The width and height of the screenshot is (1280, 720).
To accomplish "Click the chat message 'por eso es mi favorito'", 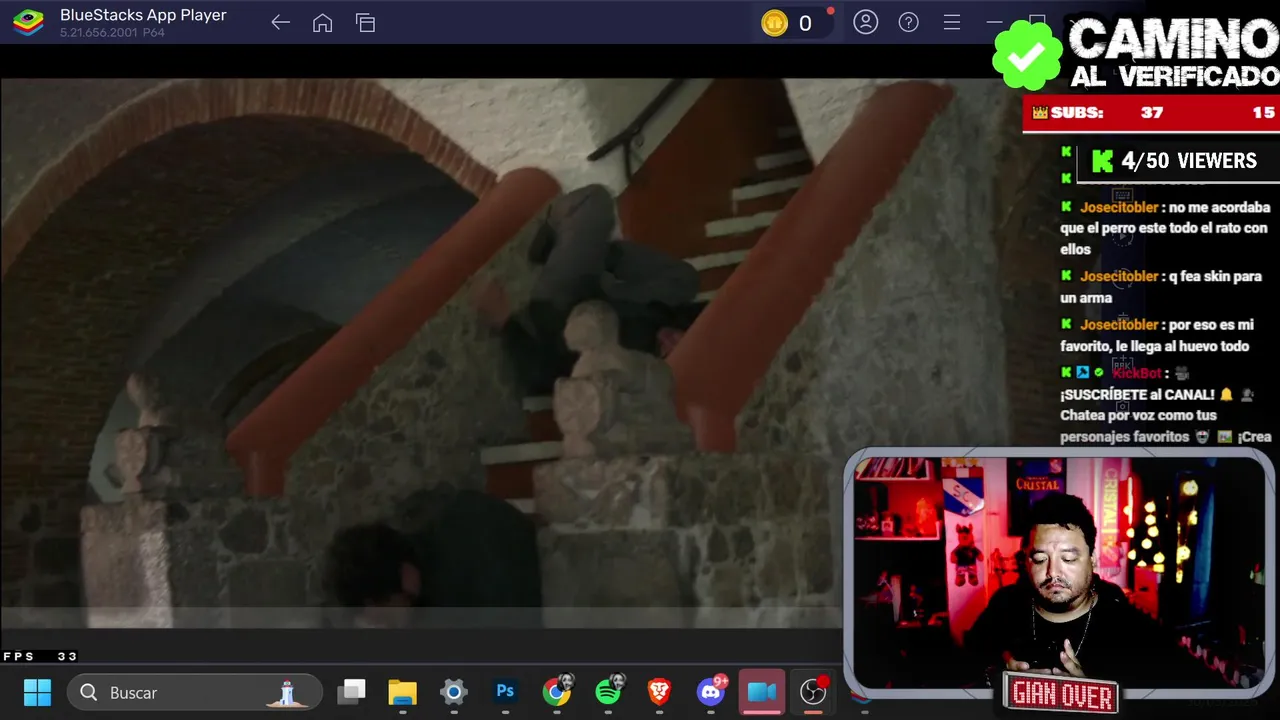I will pyautogui.click(x=1157, y=335).
